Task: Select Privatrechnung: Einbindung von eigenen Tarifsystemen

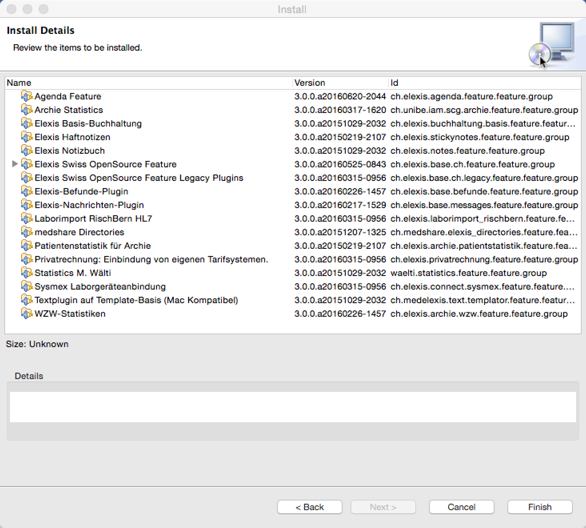Action: pyautogui.click(x=151, y=259)
